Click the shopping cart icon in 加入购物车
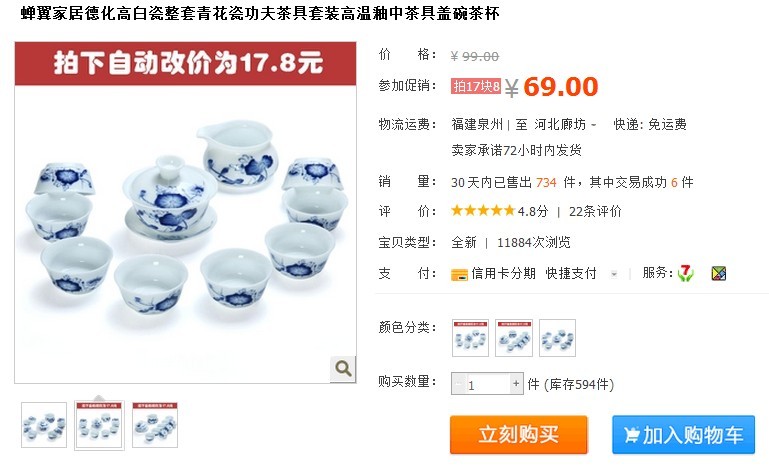This screenshot has width=769, height=467. click(631, 435)
